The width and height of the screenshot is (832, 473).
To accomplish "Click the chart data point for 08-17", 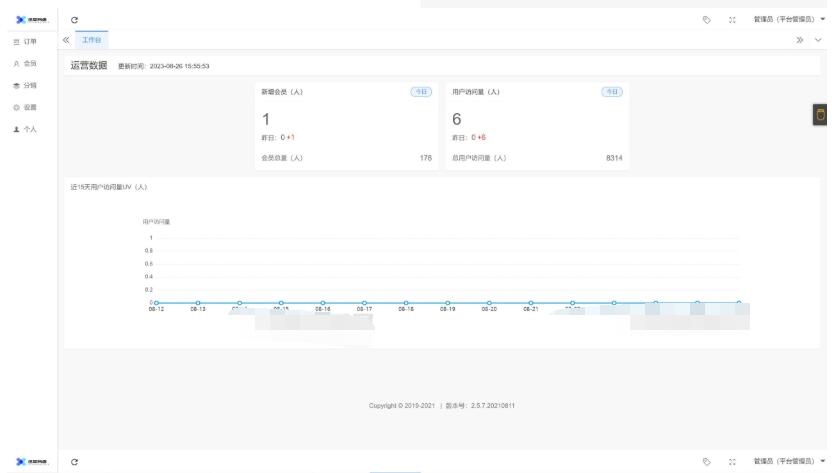I will point(364,303).
